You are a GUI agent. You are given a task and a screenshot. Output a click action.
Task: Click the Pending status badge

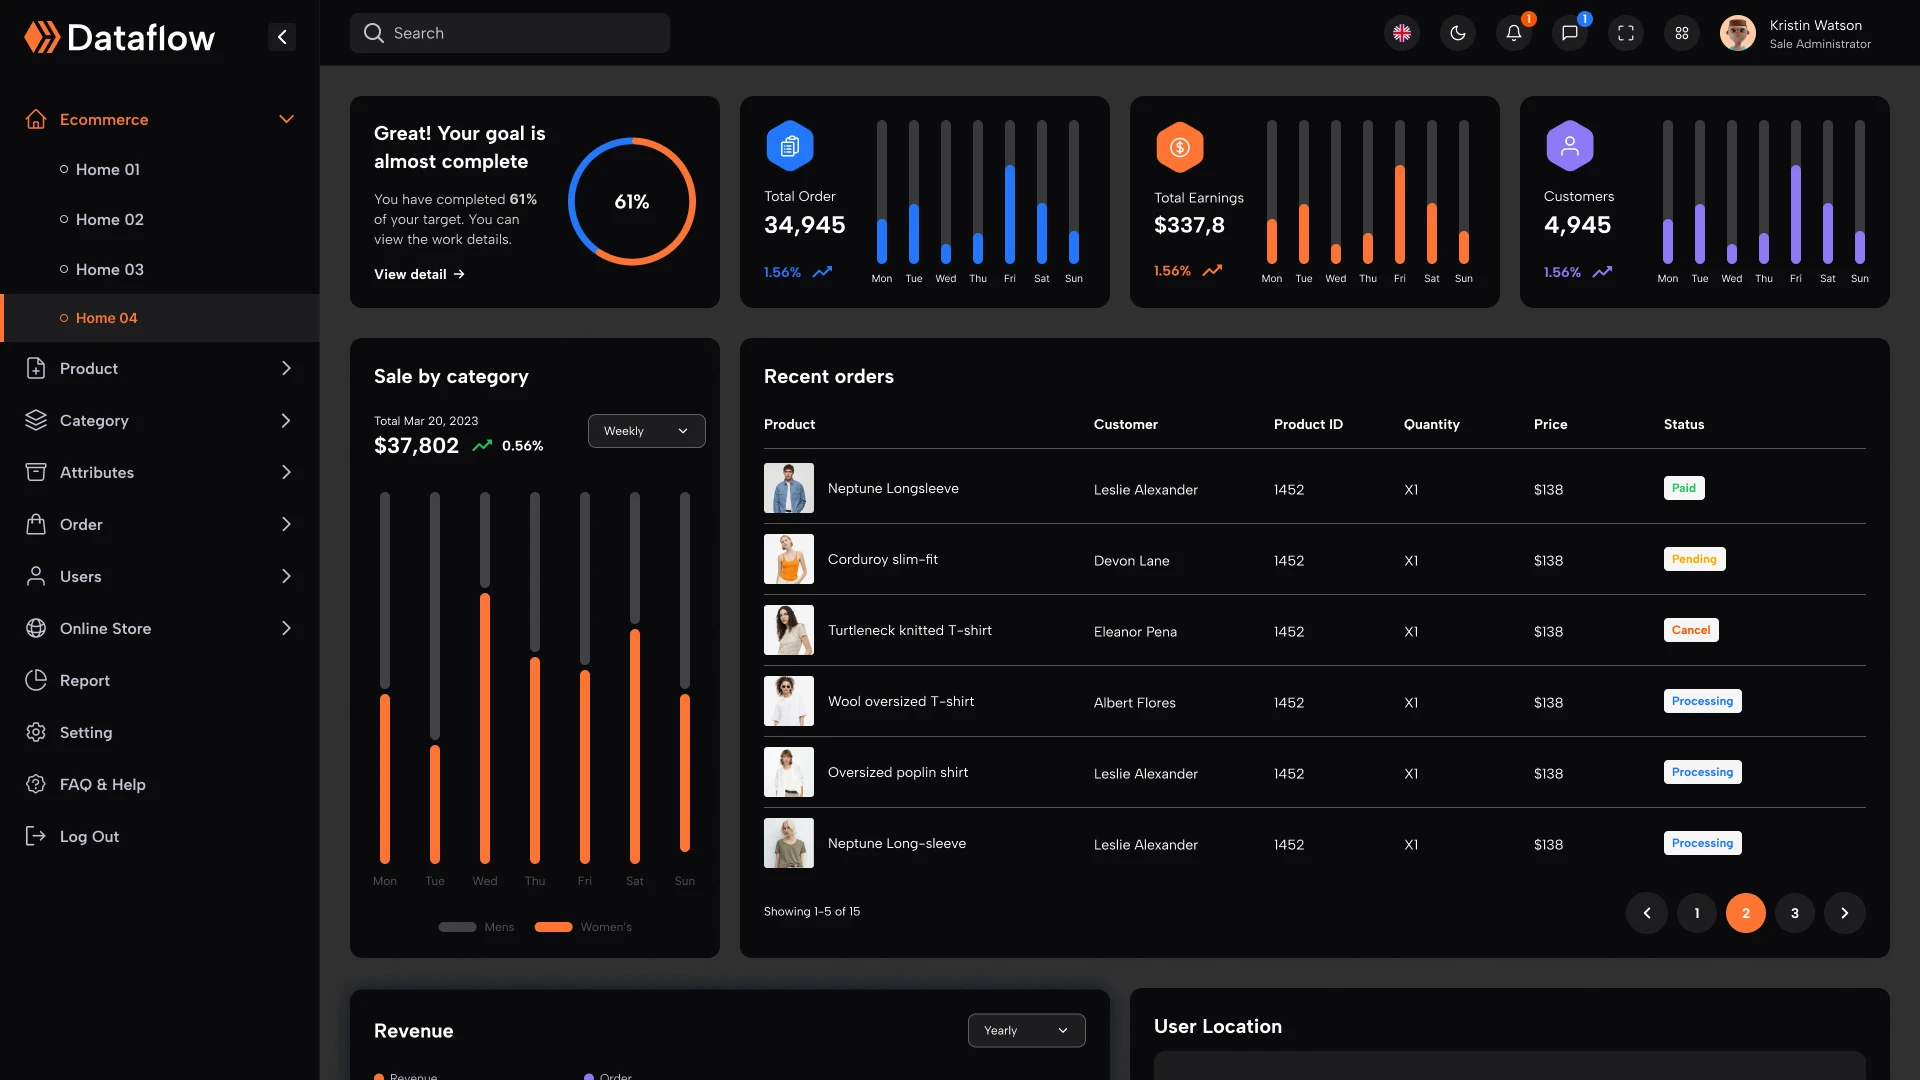(x=1694, y=559)
